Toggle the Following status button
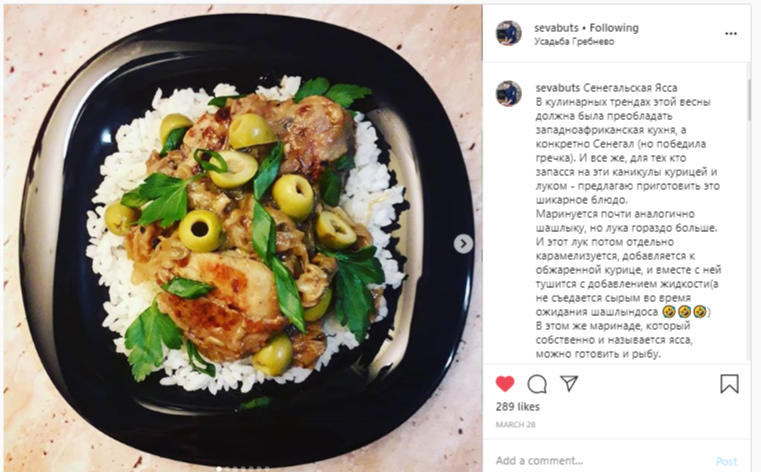761x472 pixels. tap(614, 28)
